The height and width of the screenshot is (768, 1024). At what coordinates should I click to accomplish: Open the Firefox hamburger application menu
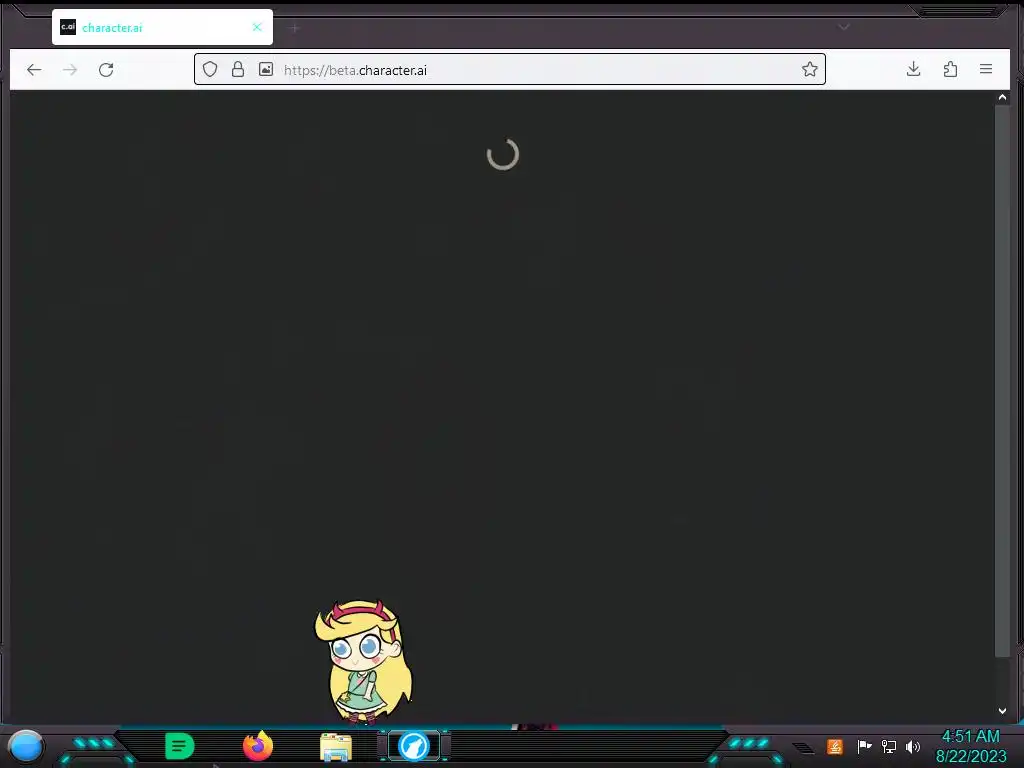[986, 69]
